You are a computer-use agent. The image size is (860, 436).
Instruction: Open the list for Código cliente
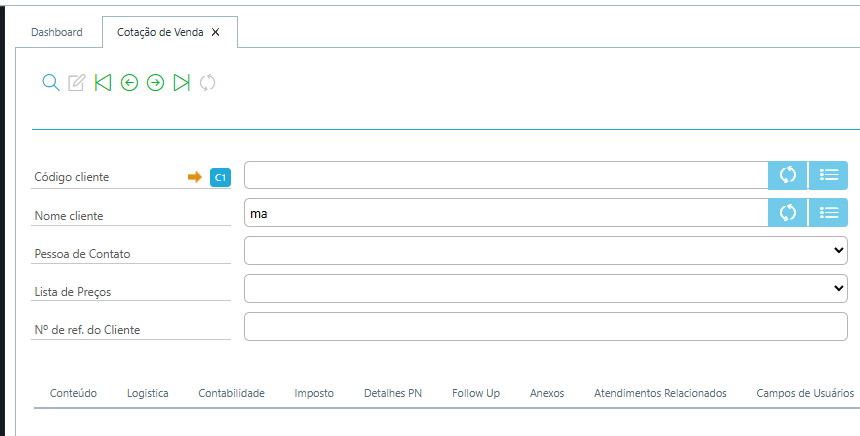[x=828, y=175]
